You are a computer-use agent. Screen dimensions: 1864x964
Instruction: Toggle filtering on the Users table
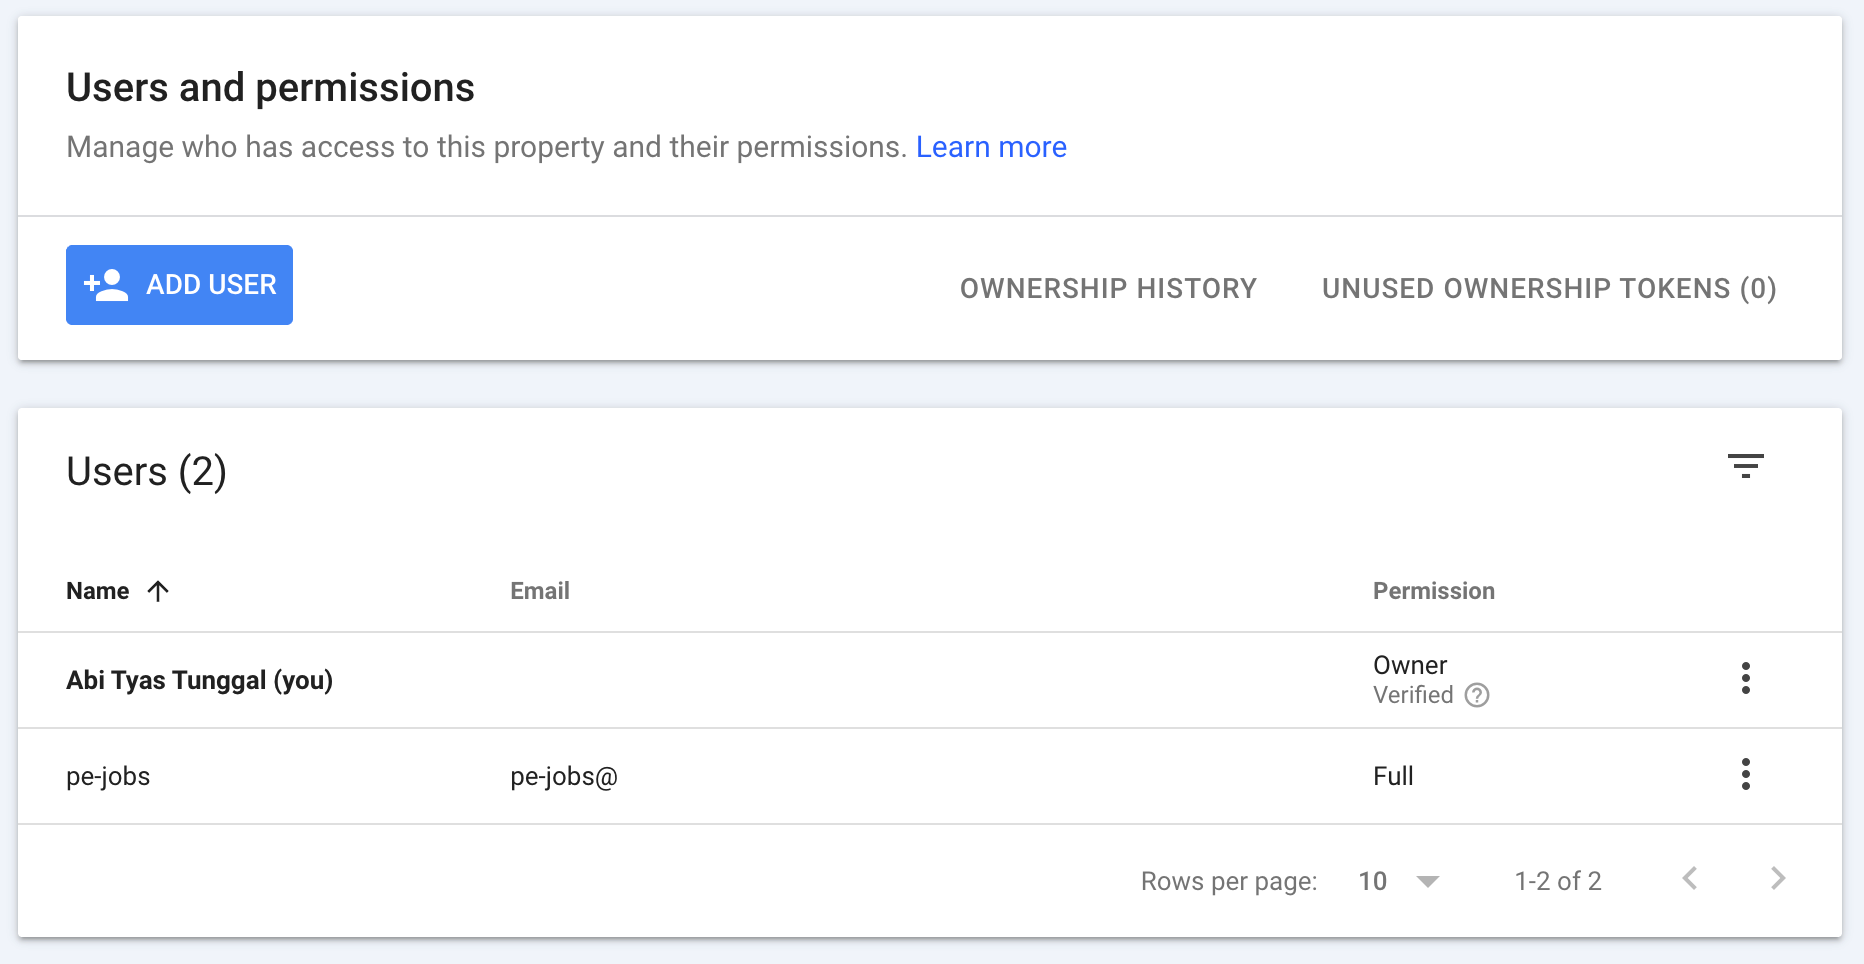coord(1746,466)
